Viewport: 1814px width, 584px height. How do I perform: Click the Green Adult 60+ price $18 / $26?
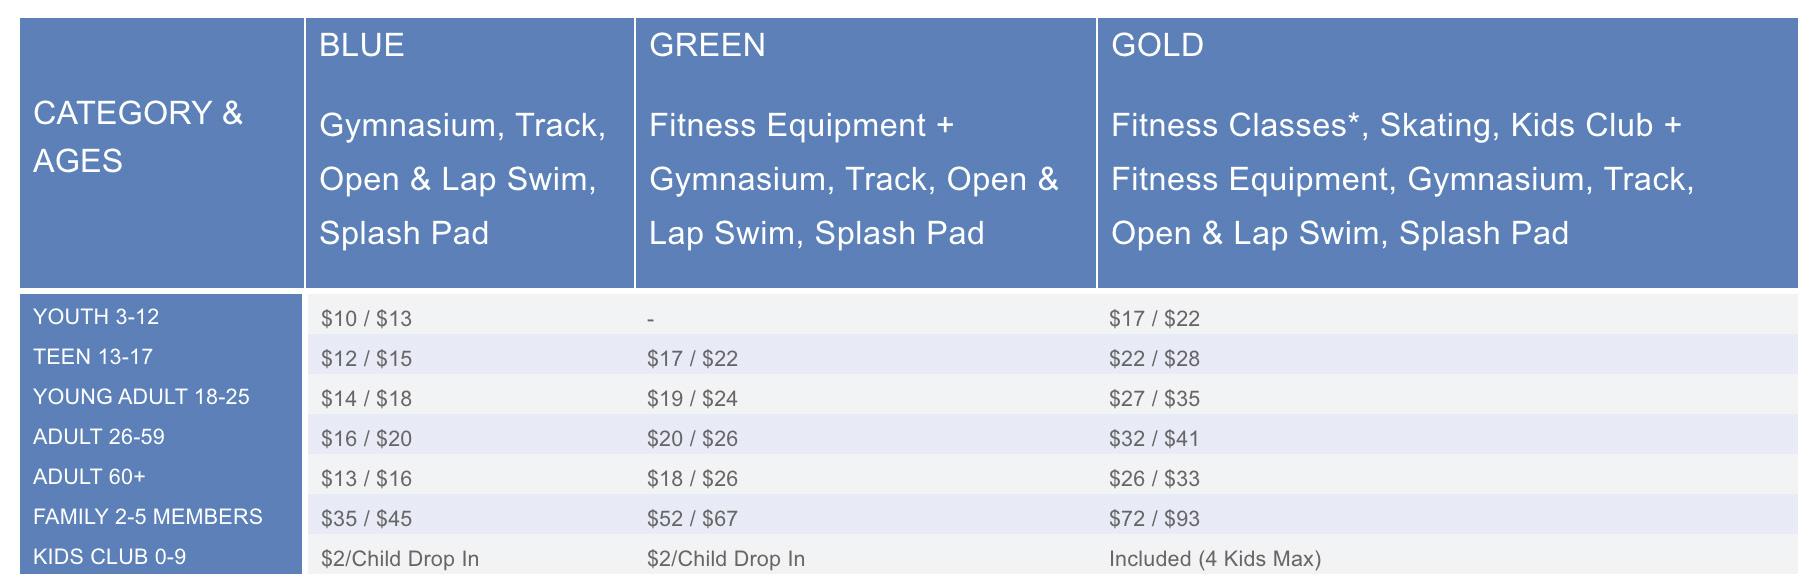[x=692, y=479]
